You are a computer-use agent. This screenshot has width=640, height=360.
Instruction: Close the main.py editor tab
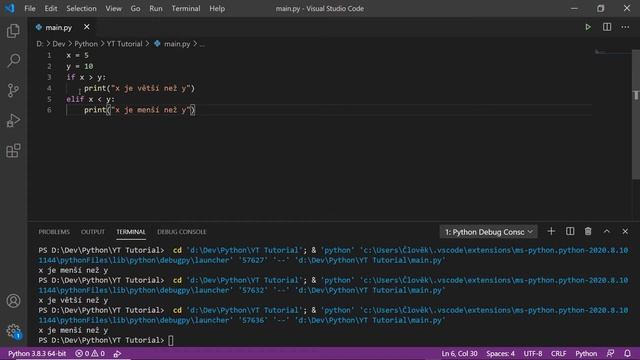pyautogui.click(x=87, y=27)
